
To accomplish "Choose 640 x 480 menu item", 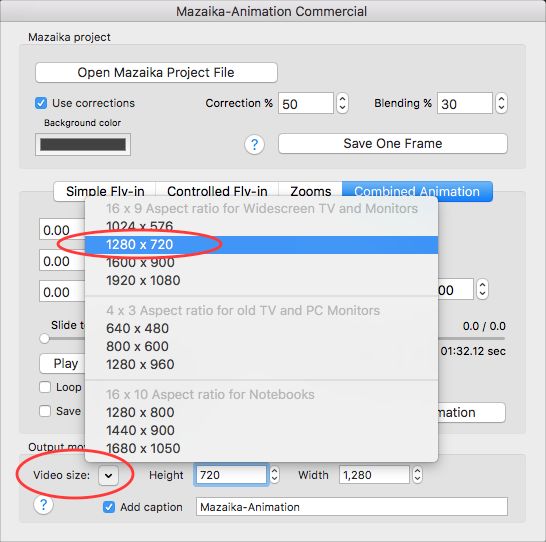I will tap(262, 328).
